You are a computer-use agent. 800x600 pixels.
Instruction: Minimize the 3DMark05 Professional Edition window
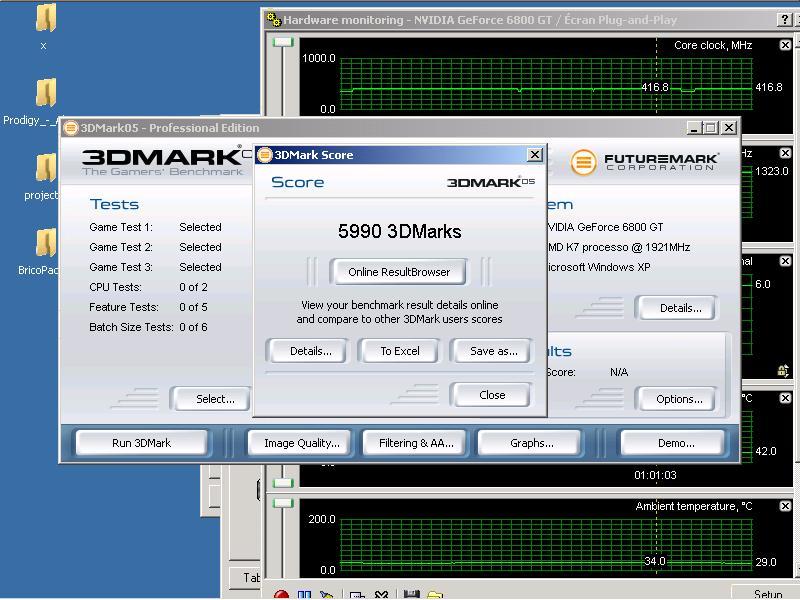coord(694,128)
